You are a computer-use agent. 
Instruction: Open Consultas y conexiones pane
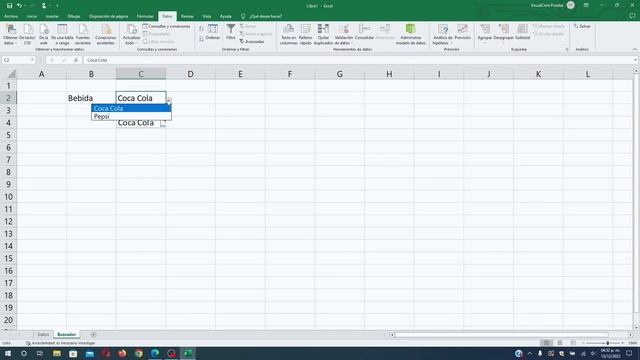click(166, 26)
